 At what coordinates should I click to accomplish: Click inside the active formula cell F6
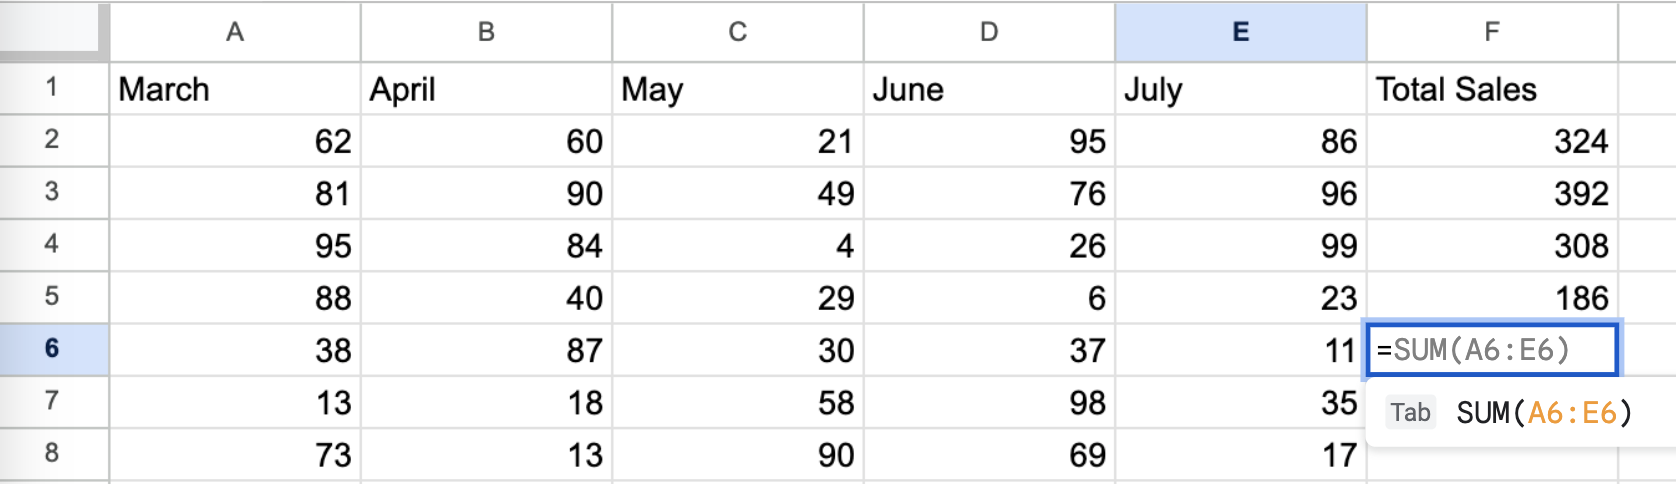(x=1492, y=350)
